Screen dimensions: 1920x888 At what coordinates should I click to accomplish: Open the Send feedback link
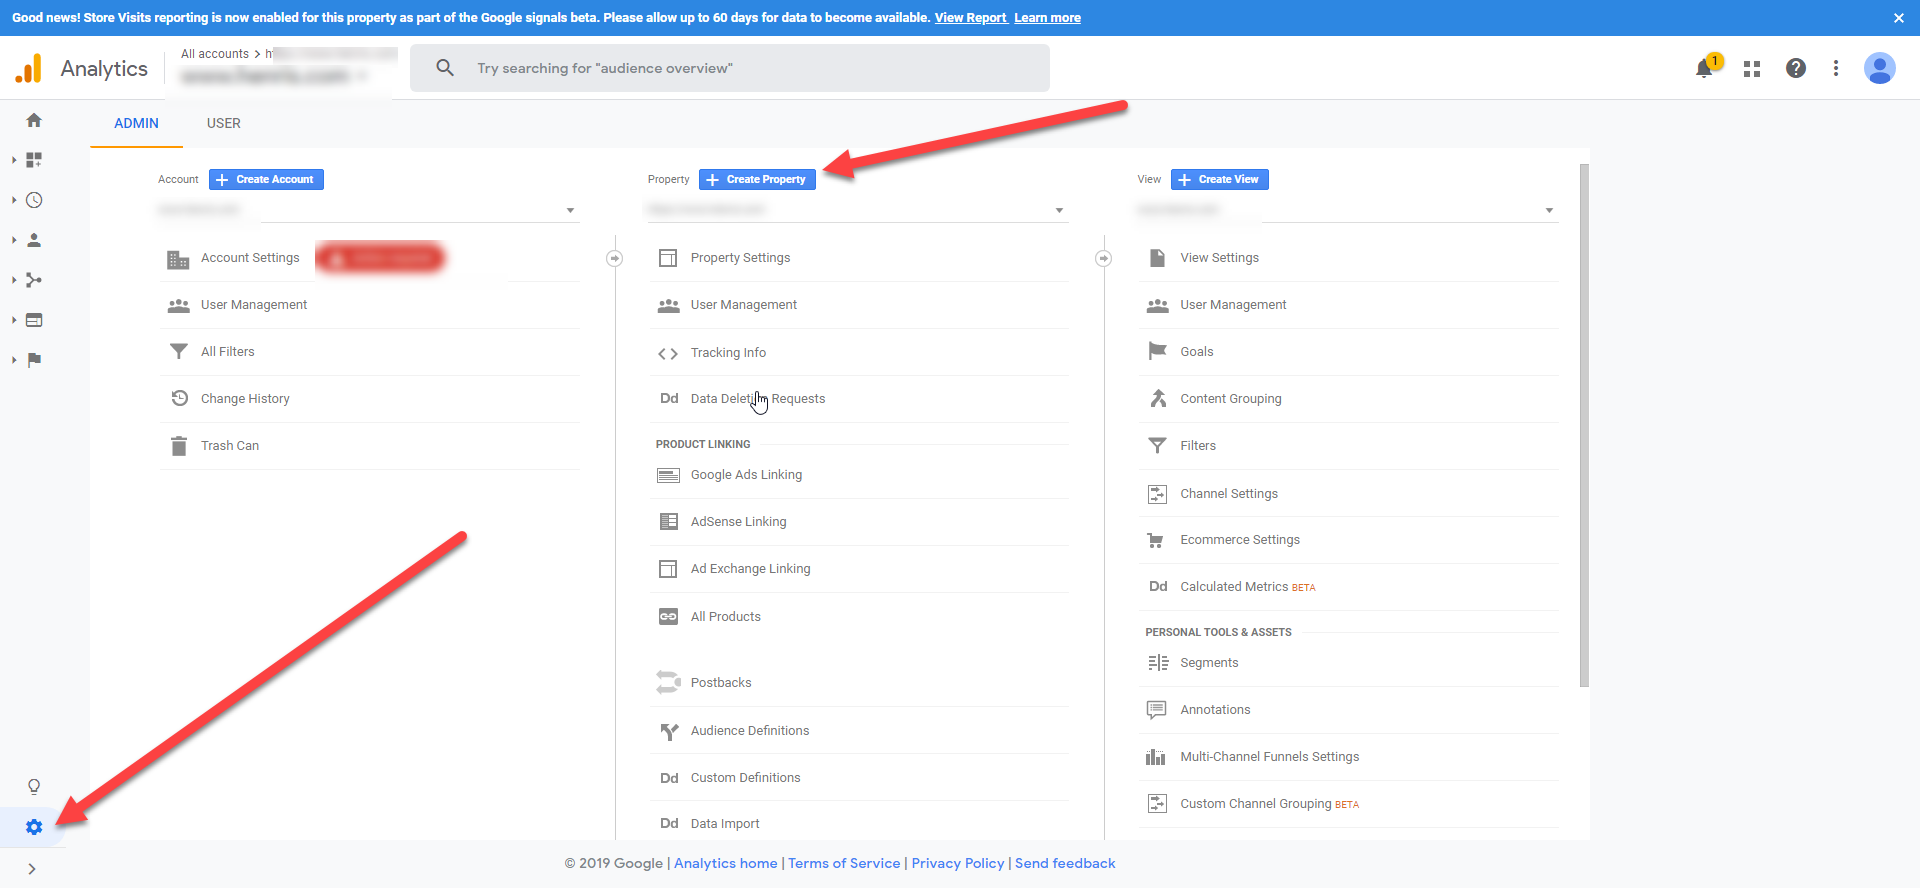pyautogui.click(x=1065, y=863)
